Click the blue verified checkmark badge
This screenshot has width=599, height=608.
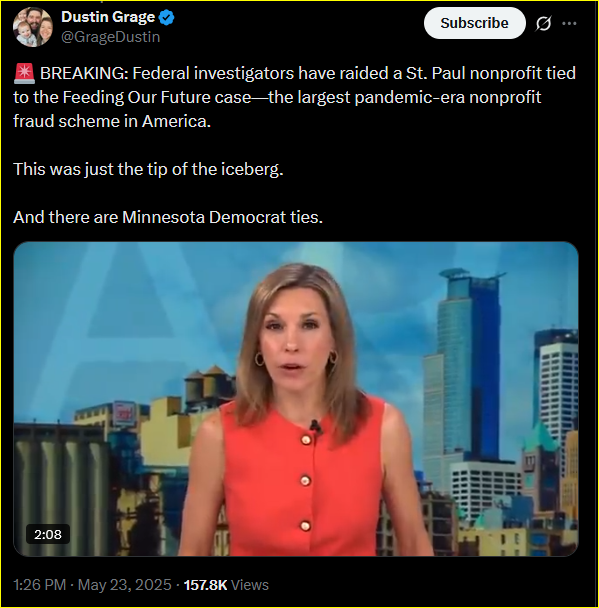point(167,17)
